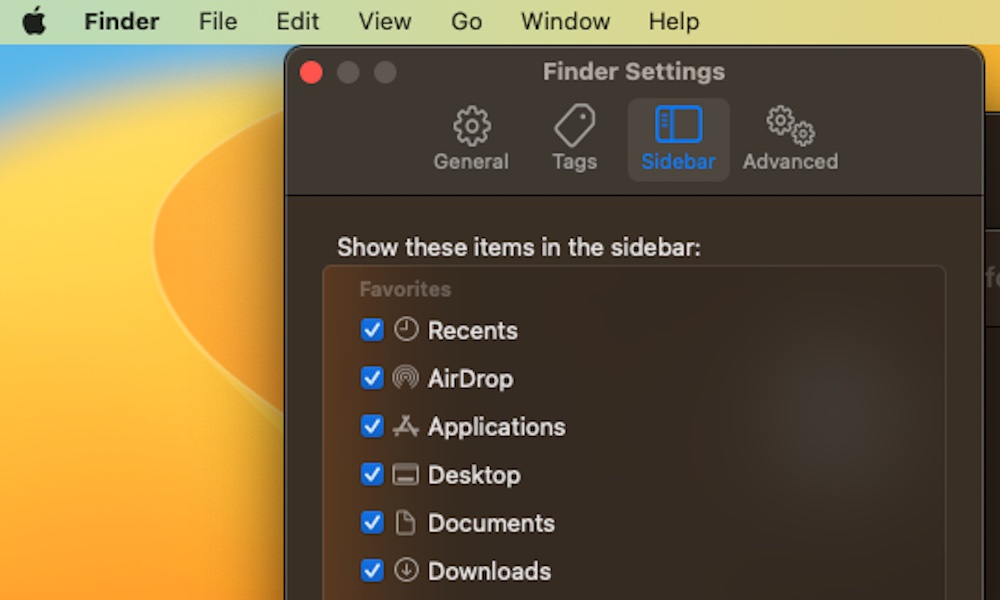Image resolution: width=1000 pixels, height=600 pixels.
Task: Uncheck the Desktop checkbox
Action: coord(372,474)
